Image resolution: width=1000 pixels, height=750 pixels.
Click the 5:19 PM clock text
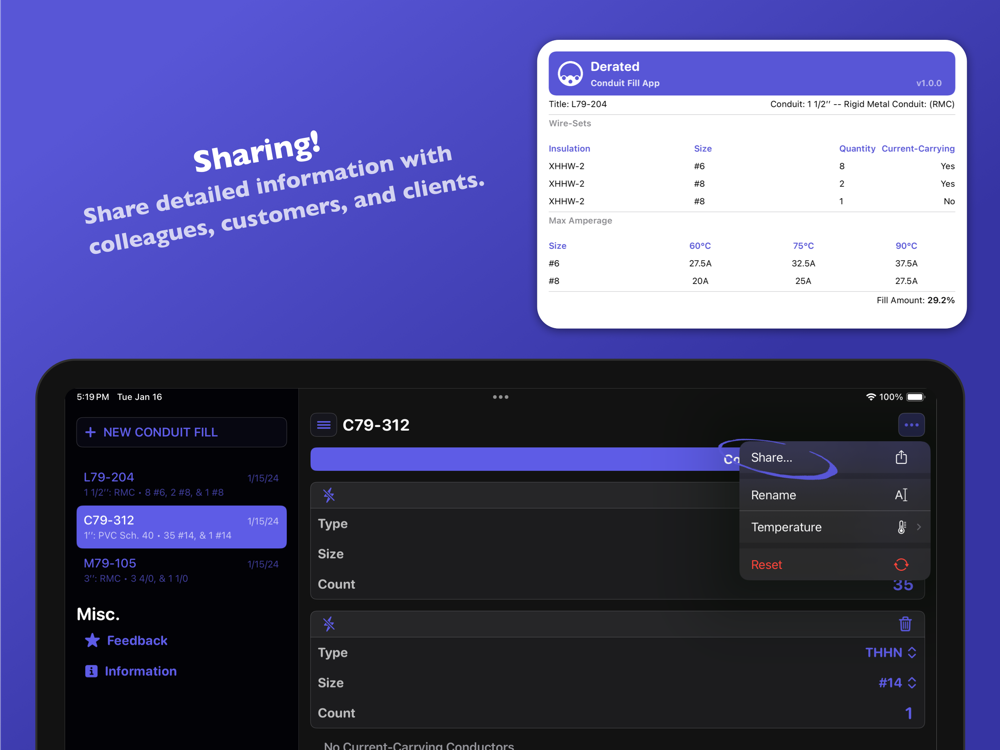point(93,397)
